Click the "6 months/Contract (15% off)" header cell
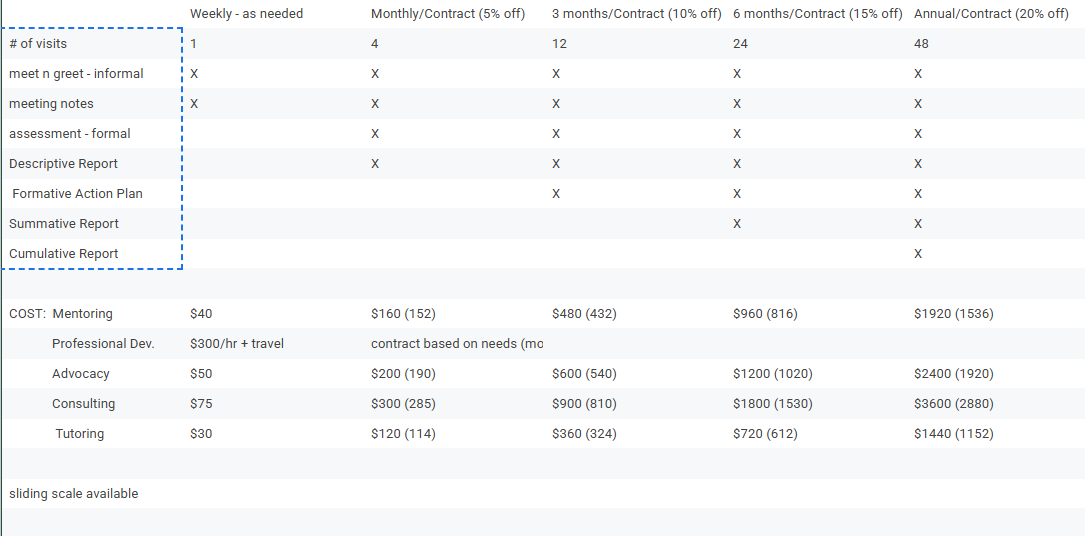Viewport: 1085px width, 536px height. [x=817, y=14]
